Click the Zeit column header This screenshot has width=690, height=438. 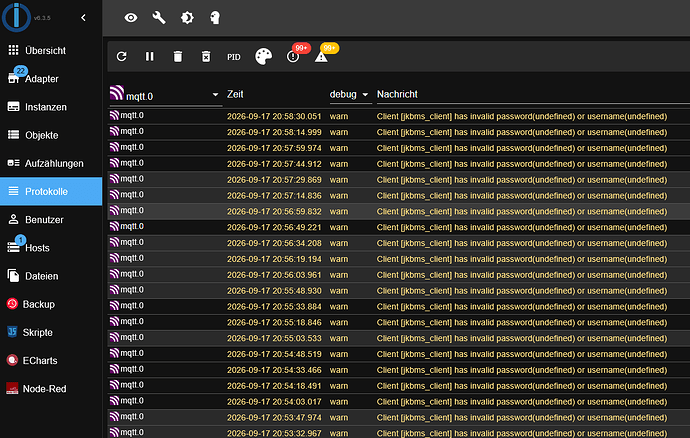click(x=235, y=94)
